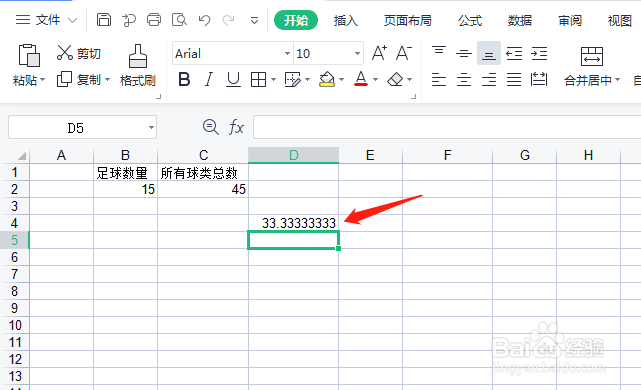Cut selection with scissors 剪切
The image size is (641, 390).
pos(78,53)
